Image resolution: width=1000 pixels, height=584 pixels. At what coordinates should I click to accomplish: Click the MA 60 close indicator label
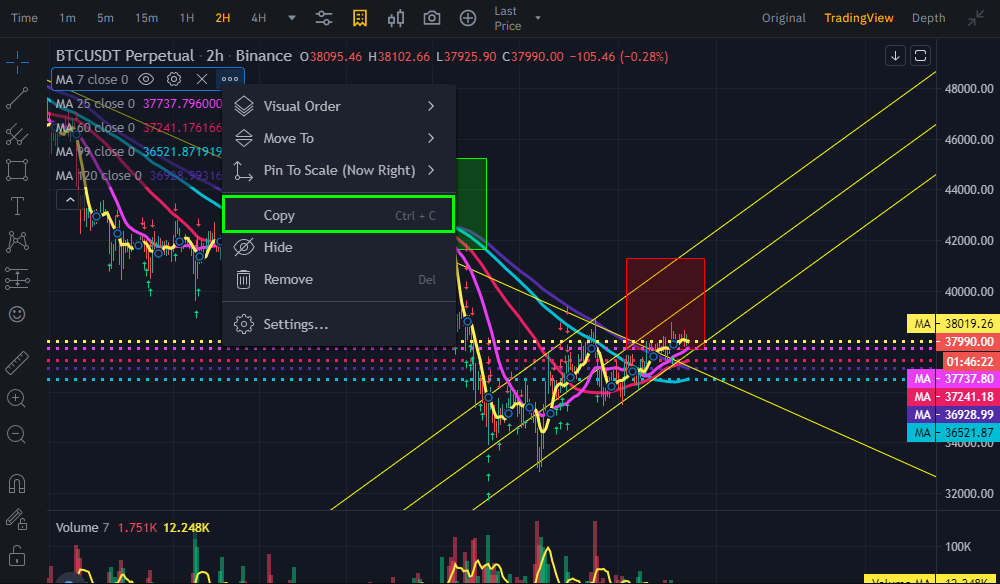pos(95,128)
